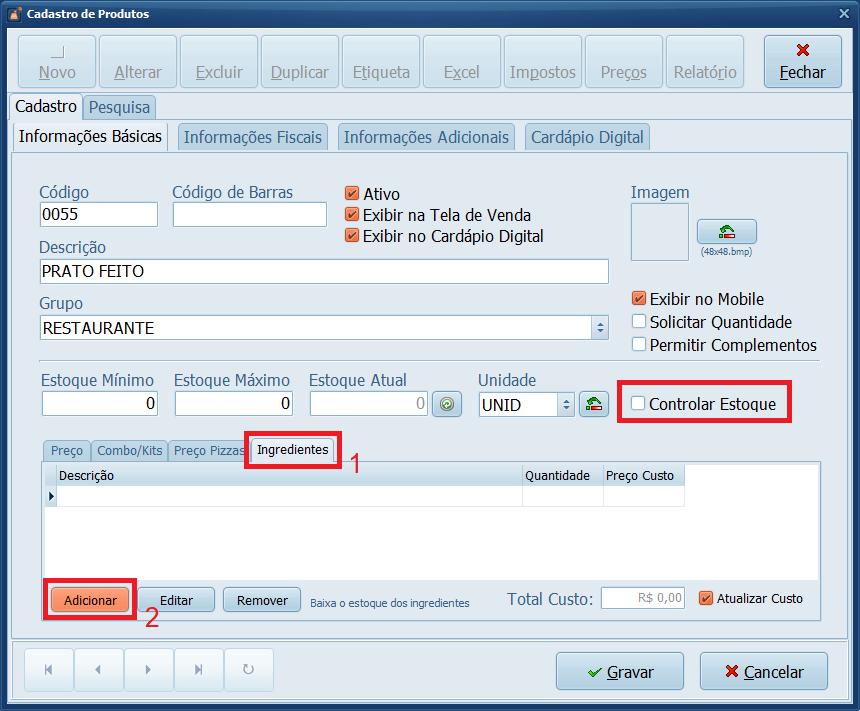Click the green icon beside Estoque Atual
Viewport: 860px width, 711px height.
(447, 404)
